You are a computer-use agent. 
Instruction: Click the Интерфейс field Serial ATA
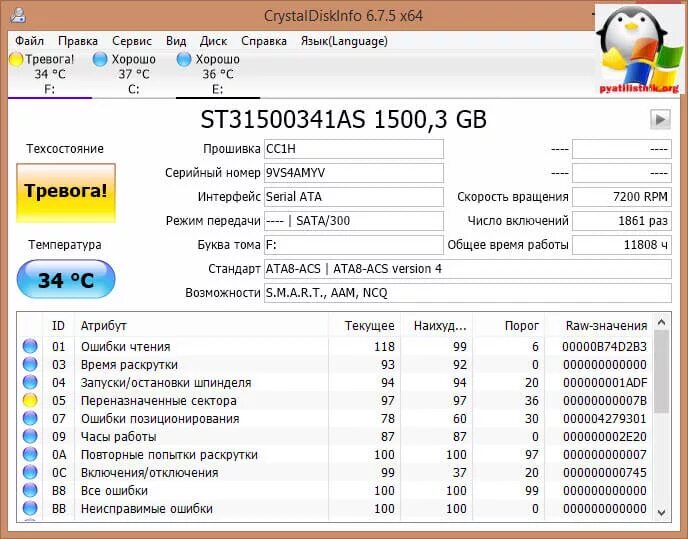[354, 197]
